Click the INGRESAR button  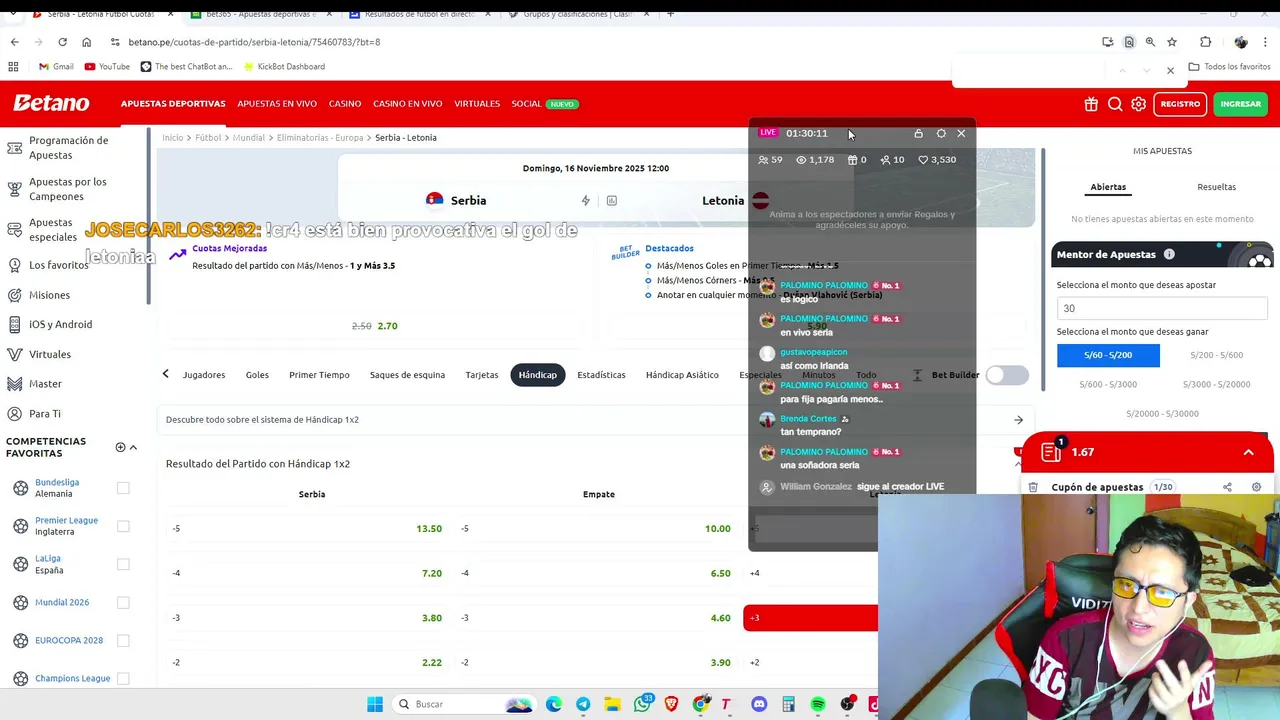(1240, 104)
